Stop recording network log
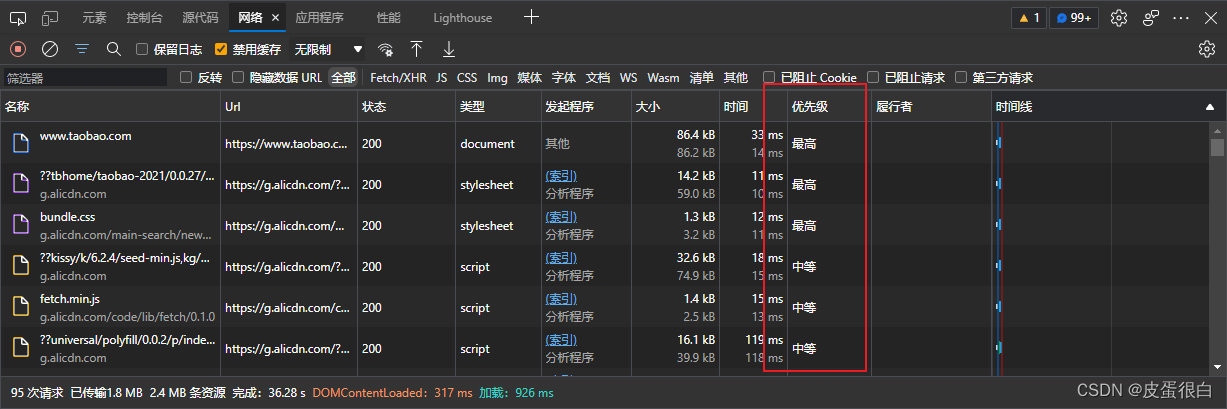1227x409 pixels. pyautogui.click(x=18, y=49)
